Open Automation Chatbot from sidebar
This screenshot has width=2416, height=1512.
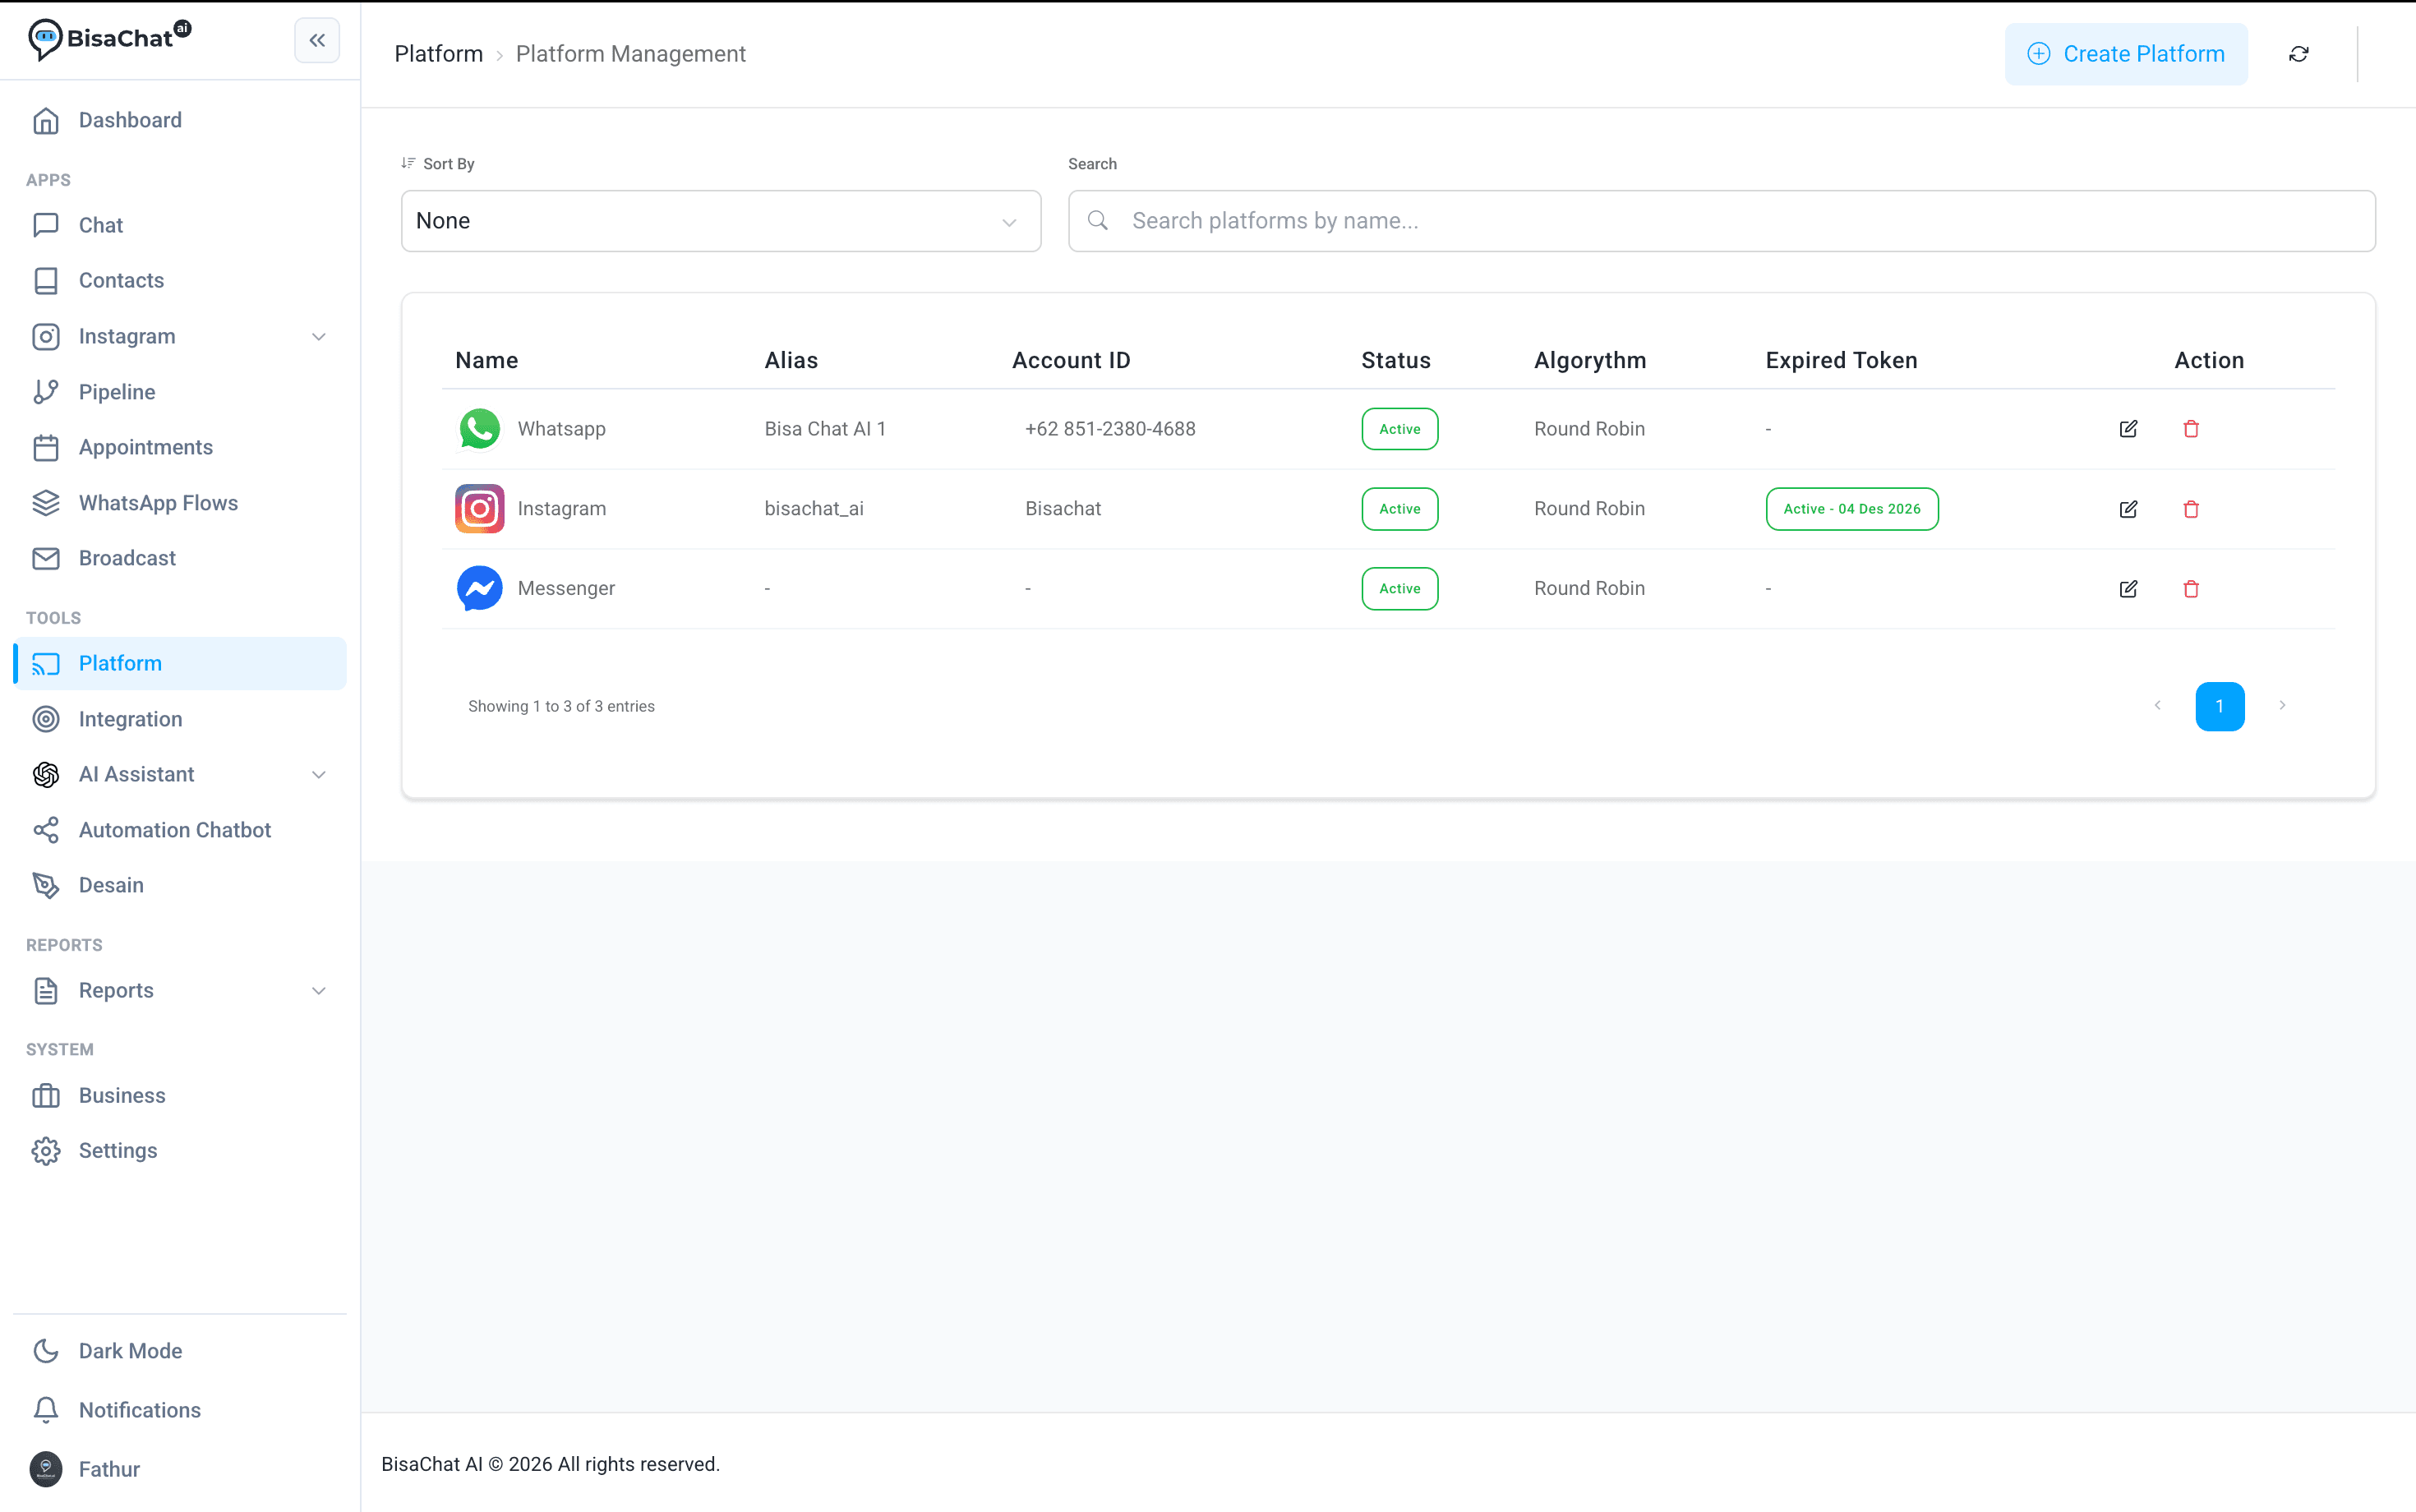pos(180,830)
